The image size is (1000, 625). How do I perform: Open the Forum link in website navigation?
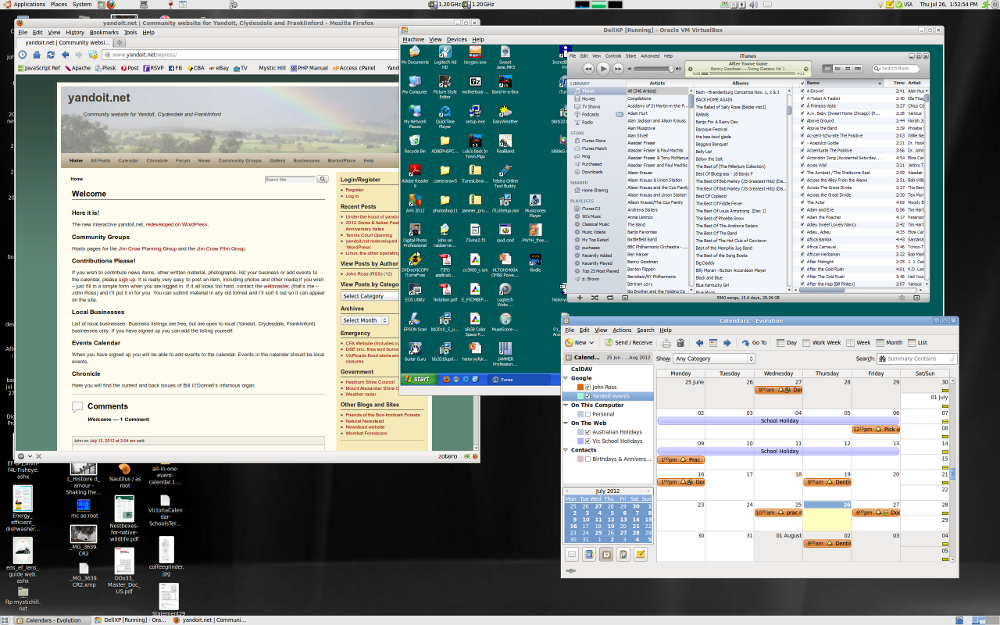[x=183, y=161]
